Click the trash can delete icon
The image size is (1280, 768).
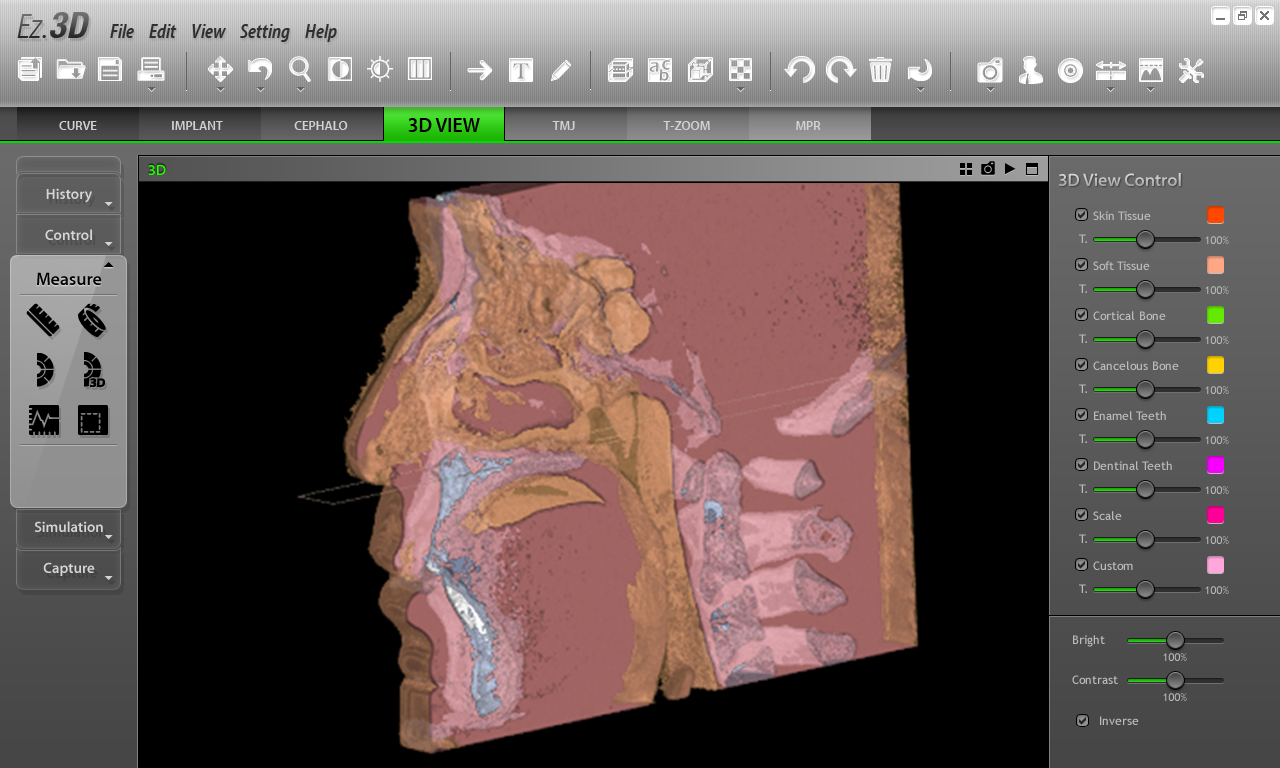[x=880, y=70]
